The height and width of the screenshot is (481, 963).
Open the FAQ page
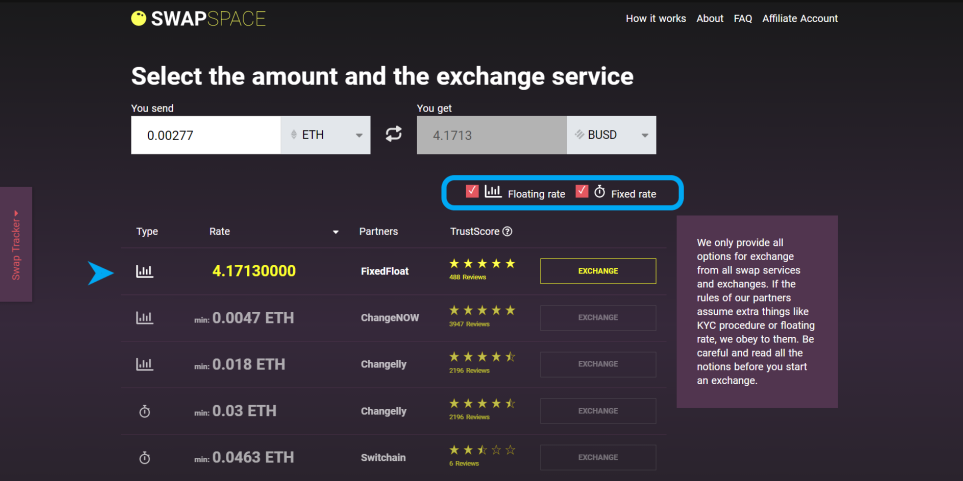(743, 18)
